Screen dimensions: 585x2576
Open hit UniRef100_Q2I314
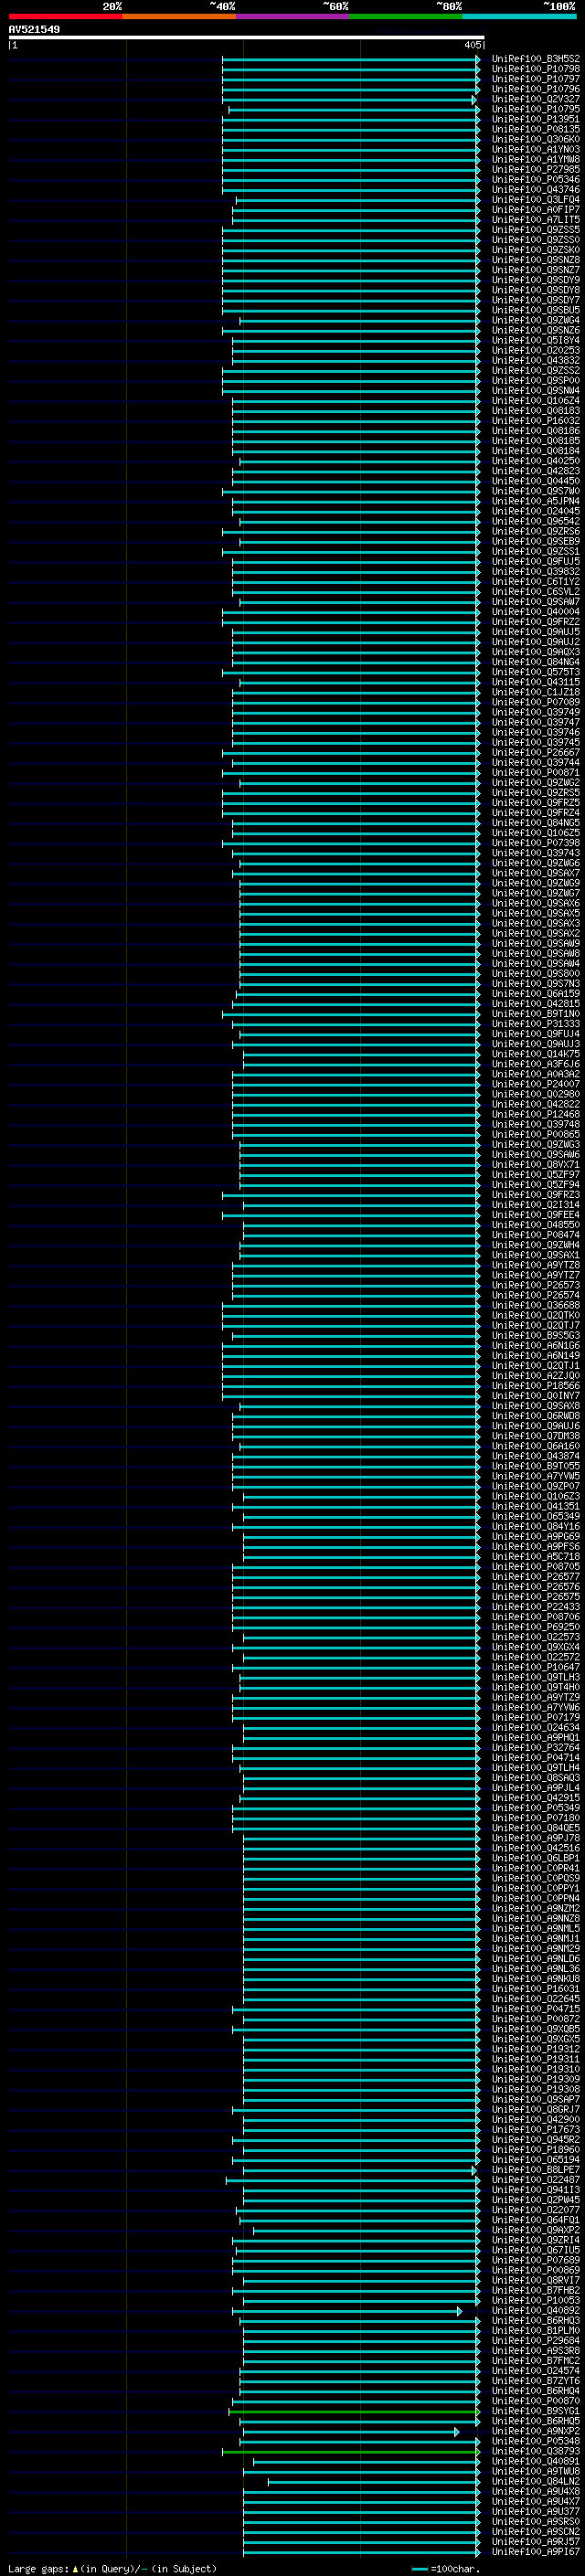(x=536, y=1204)
